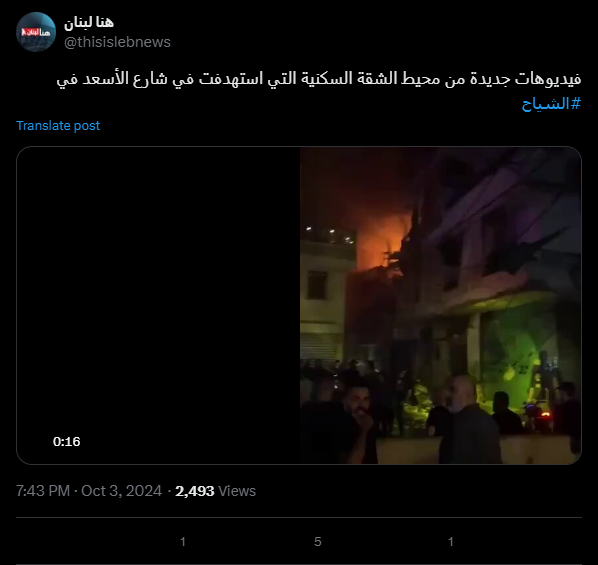The height and width of the screenshot is (565, 598).
Task: Click the reply count 1
Action: (183, 541)
